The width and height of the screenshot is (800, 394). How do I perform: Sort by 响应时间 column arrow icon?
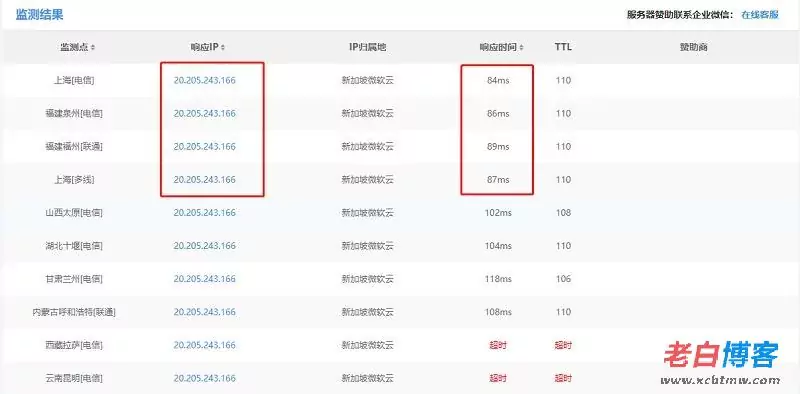[521, 47]
